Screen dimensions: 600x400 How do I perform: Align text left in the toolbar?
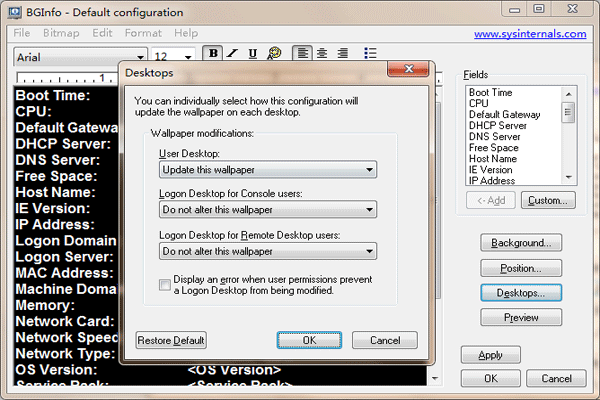click(304, 54)
